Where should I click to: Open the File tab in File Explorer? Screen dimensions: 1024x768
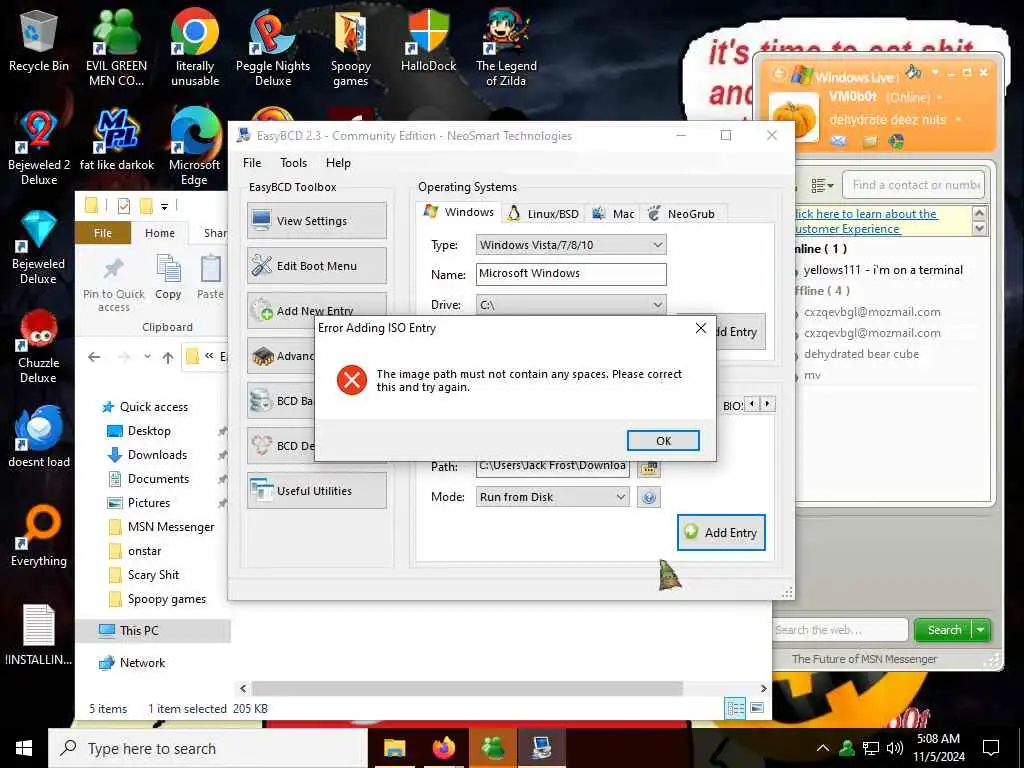tap(103, 233)
